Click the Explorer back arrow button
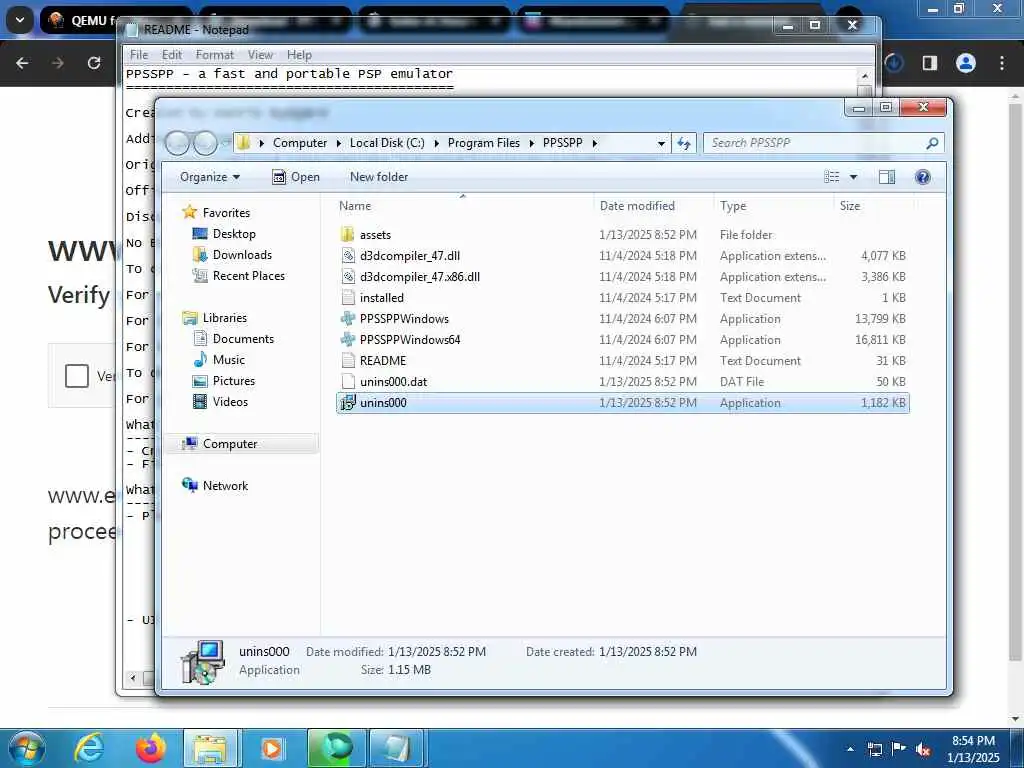 point(177,143)
